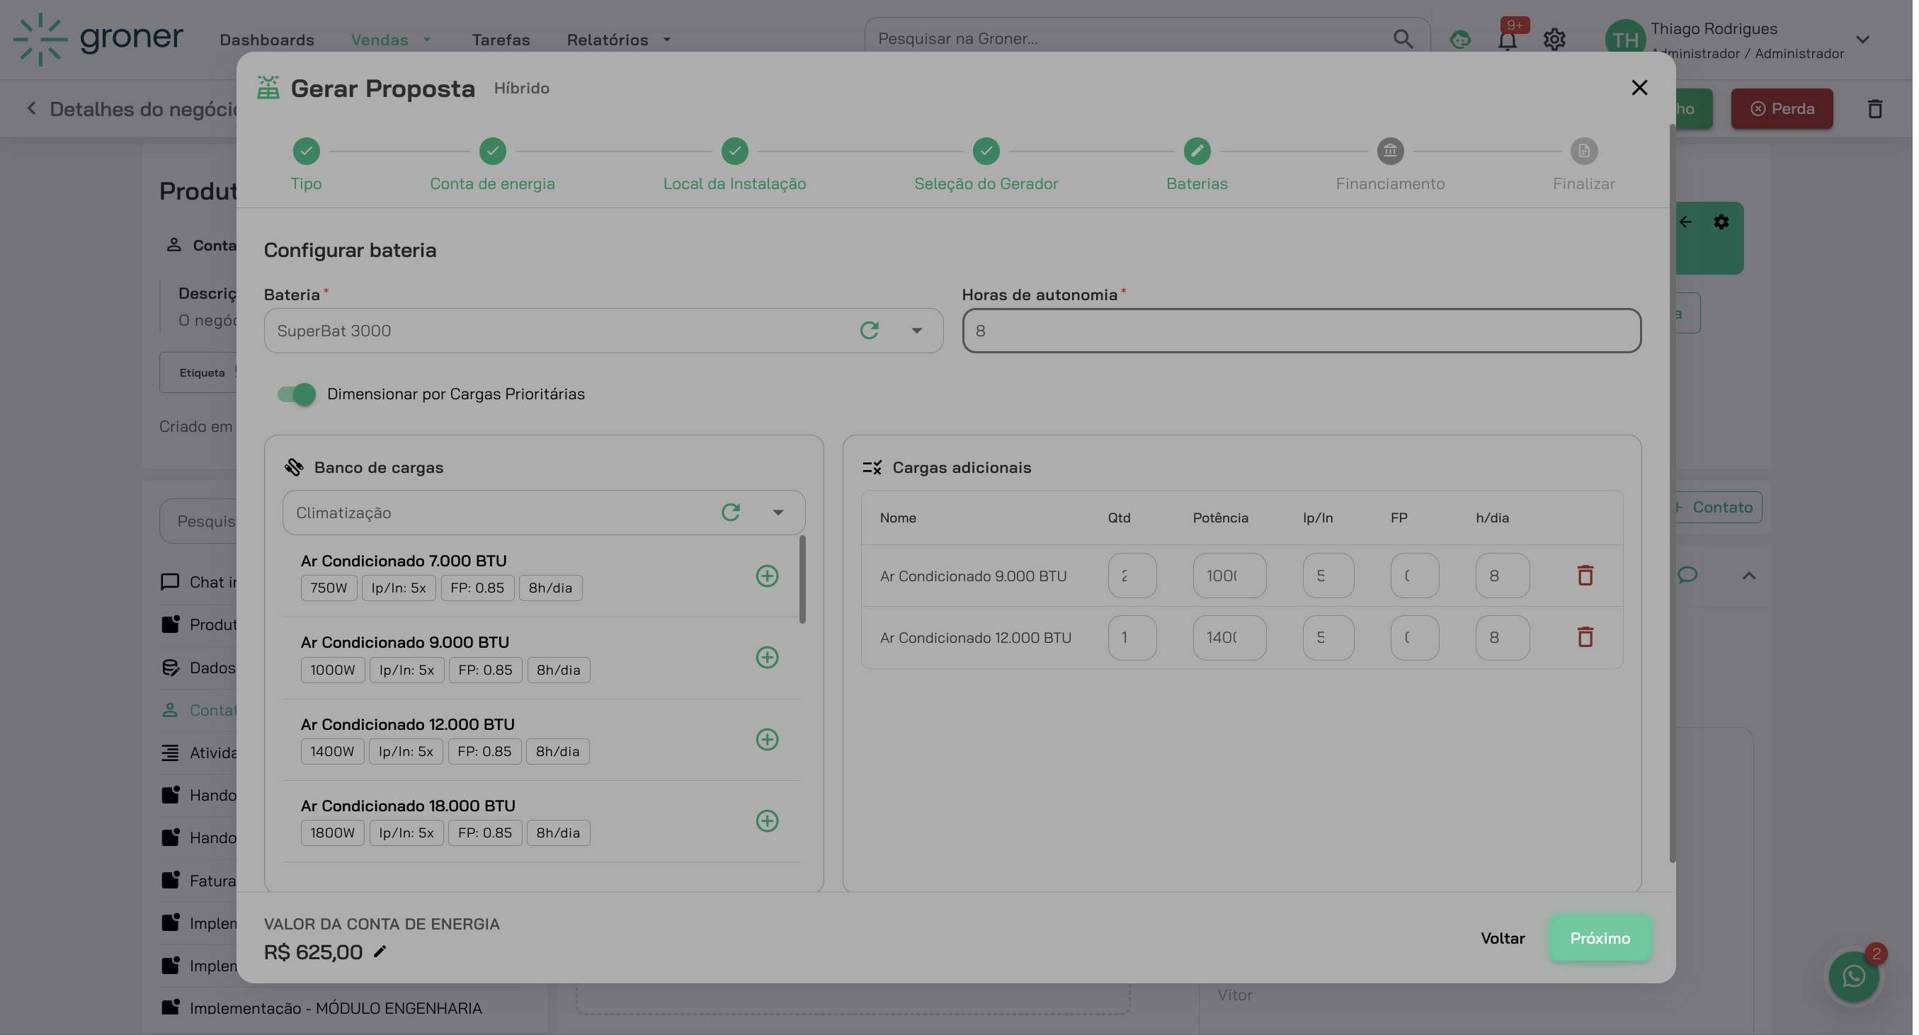1919x1035 pixels.
Task: Refresh the Climatização load bank list
Action: click(x=731, y=512)
